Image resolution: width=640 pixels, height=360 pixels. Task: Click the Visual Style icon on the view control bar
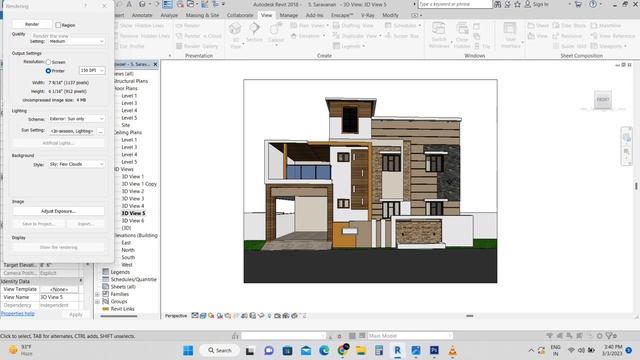(203, 316)
